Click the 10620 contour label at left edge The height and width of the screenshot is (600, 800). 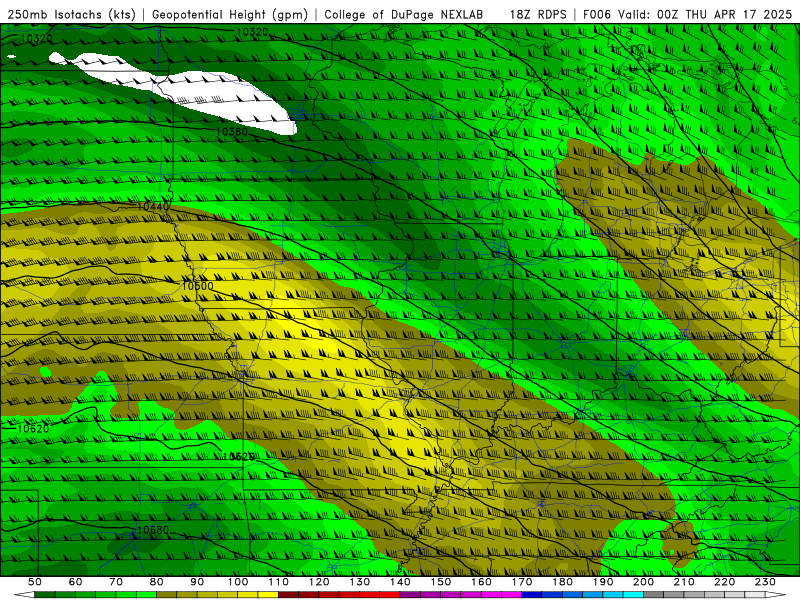pyautogui.click(x=33, y=429)
